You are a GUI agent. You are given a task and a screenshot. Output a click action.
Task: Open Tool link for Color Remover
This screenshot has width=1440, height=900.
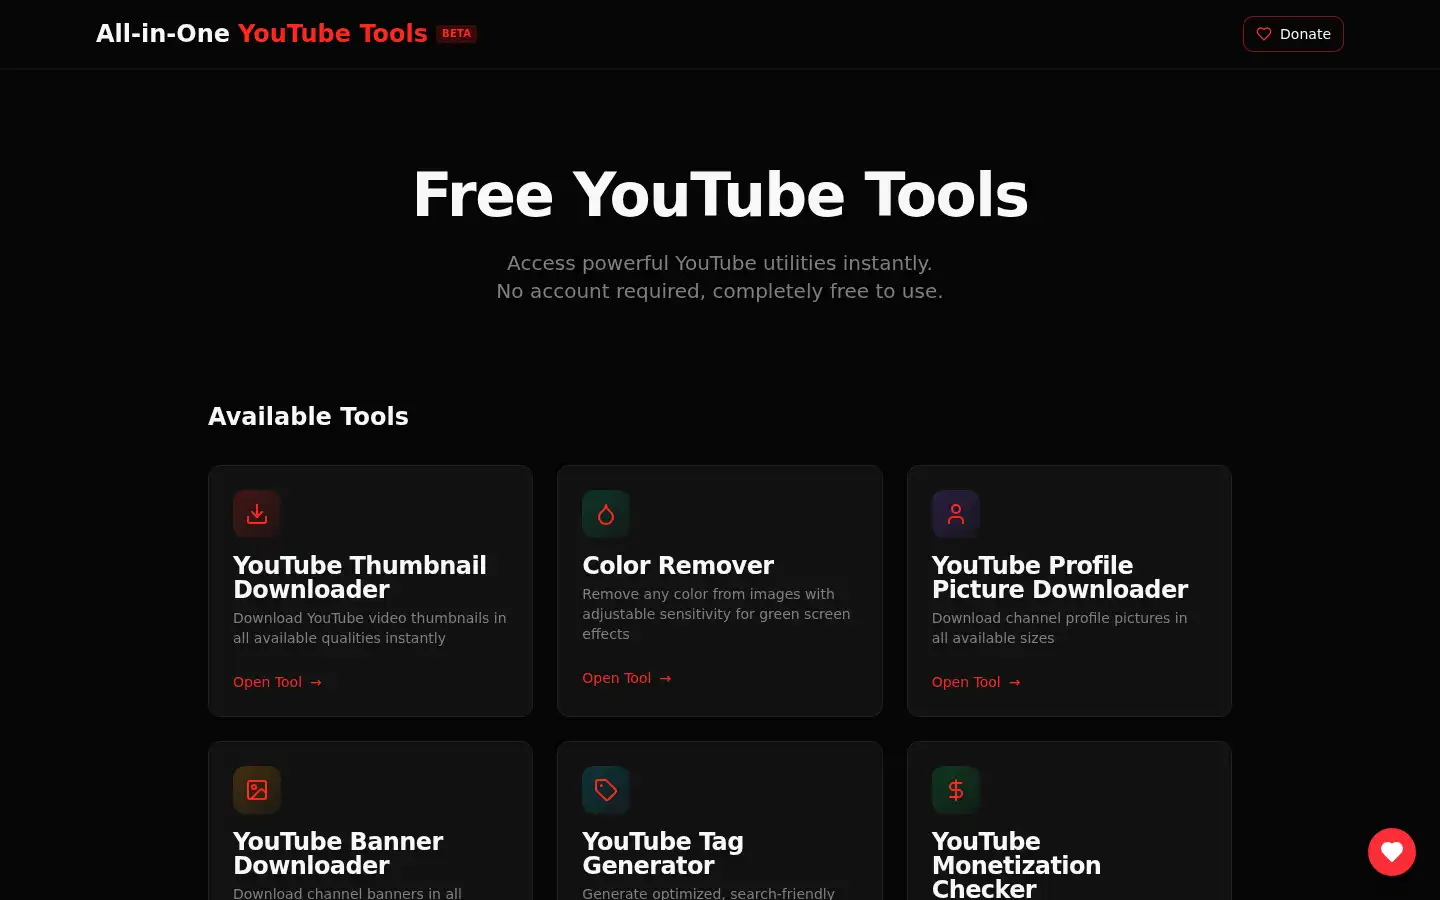point(627,678)
